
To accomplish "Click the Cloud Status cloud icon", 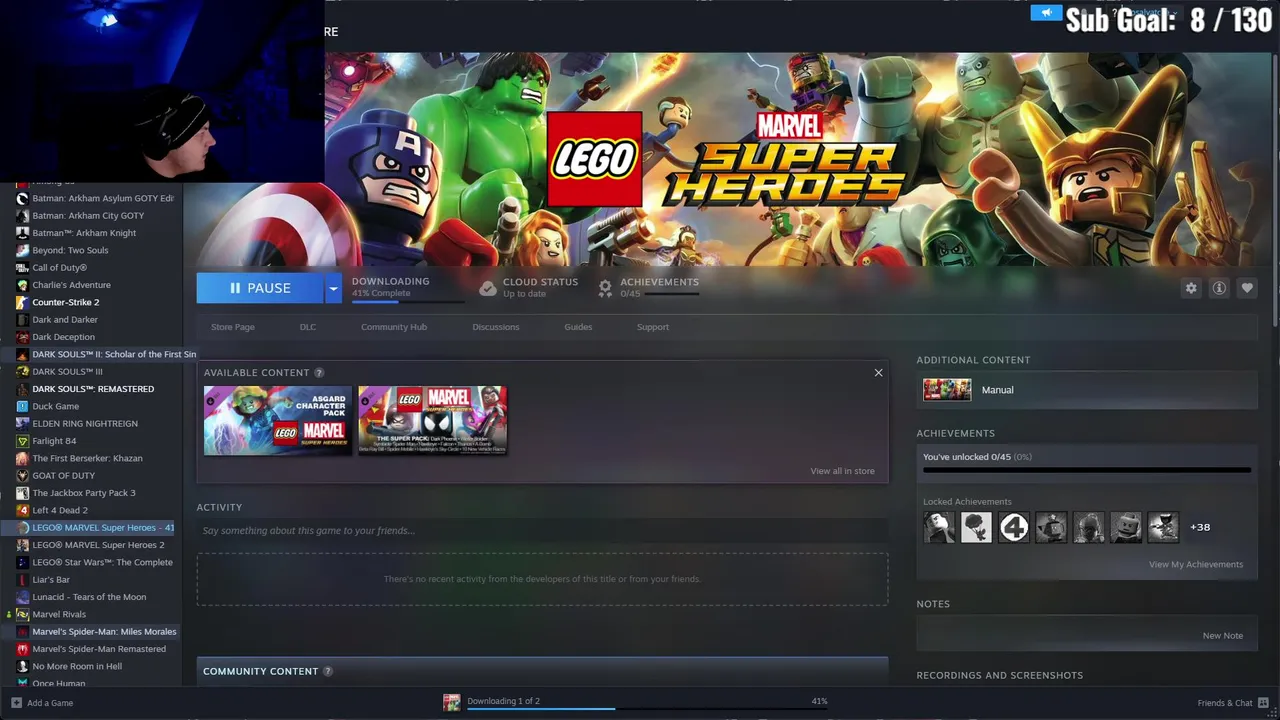I will (488, 288).
